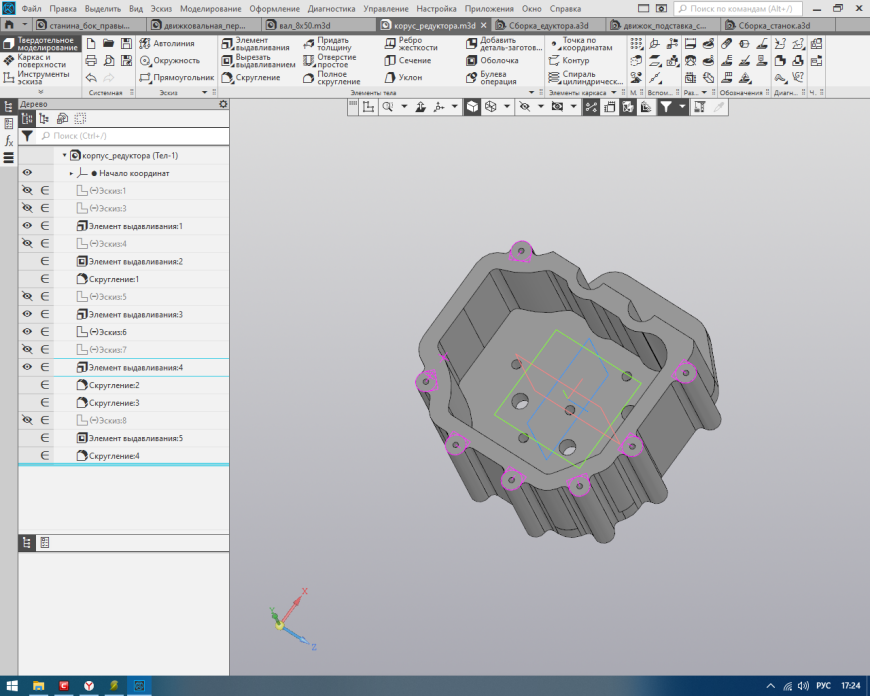Screen dimensions: 870x696
Task: Show hidden Эскиз:1 via eye icon
Action: pos(28,190)
